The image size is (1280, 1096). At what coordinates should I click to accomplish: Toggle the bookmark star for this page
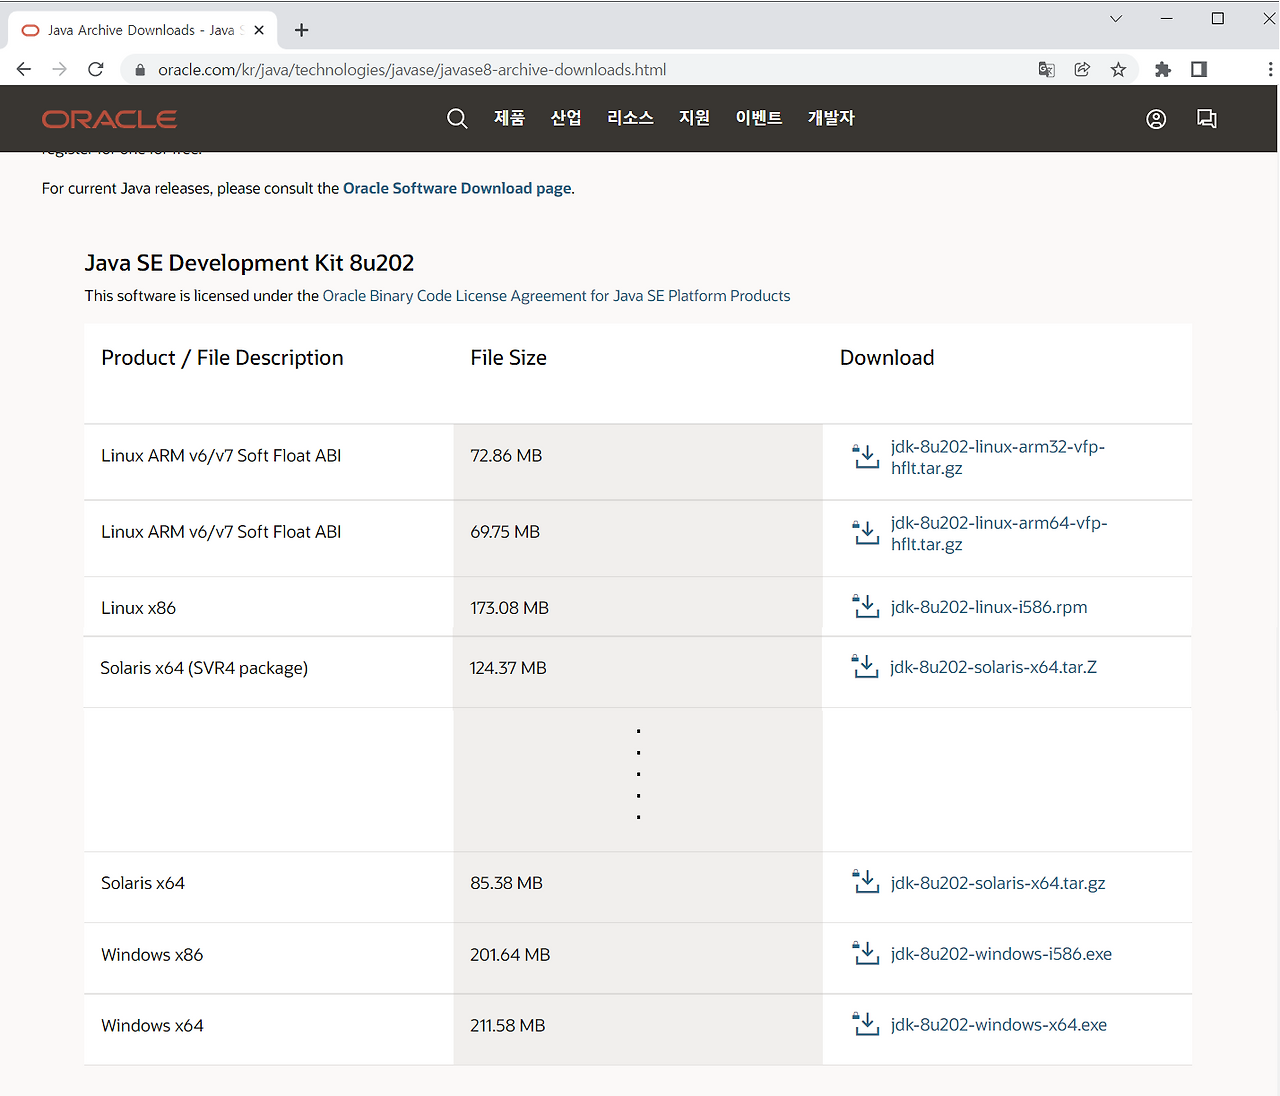click(1118, 69)
